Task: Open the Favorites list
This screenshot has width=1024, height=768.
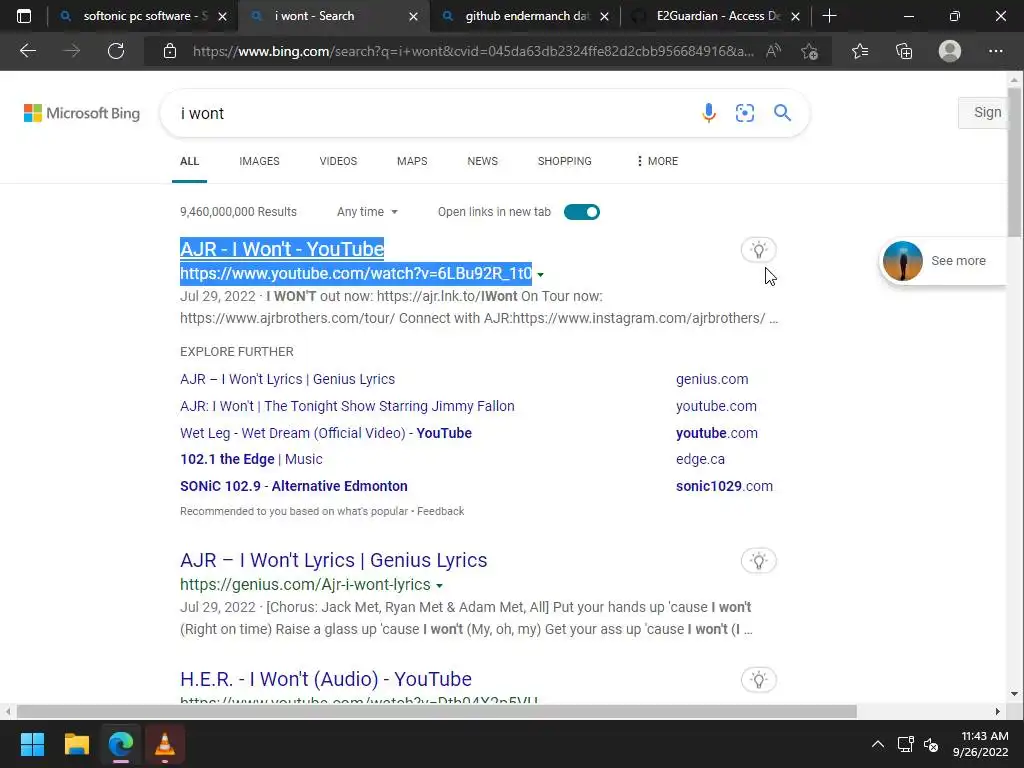Action: (x=860, y=51)
